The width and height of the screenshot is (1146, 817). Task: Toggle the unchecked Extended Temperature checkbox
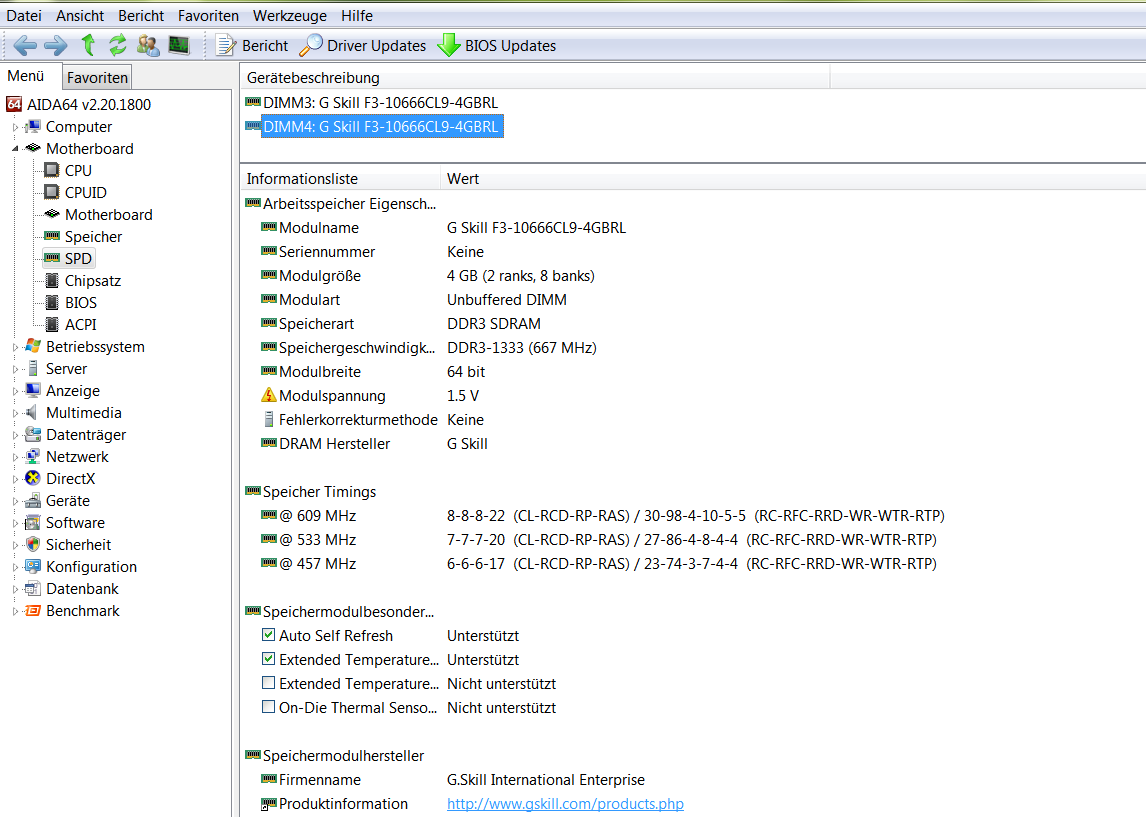pos(268,683)
